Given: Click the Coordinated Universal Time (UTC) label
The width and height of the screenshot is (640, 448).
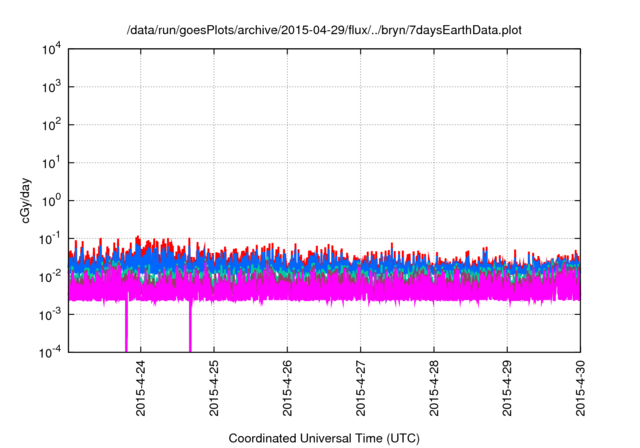Looking at the screenshot, I should (324, 438).
